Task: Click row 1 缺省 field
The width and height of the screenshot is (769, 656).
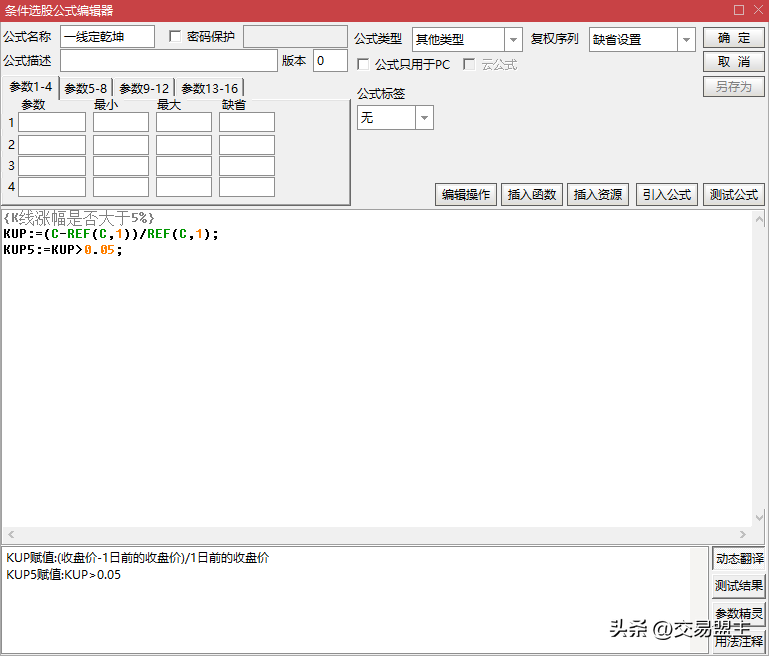Action: pos(247,122)
